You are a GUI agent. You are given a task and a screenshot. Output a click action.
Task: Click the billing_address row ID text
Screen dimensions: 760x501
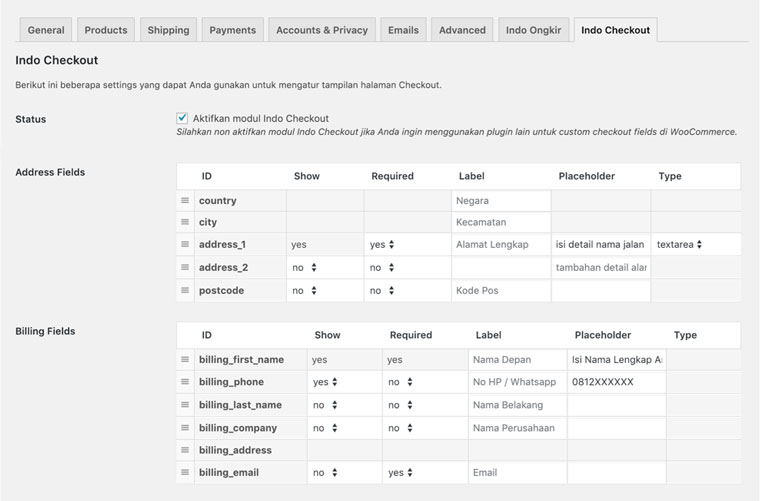(235, 450)
